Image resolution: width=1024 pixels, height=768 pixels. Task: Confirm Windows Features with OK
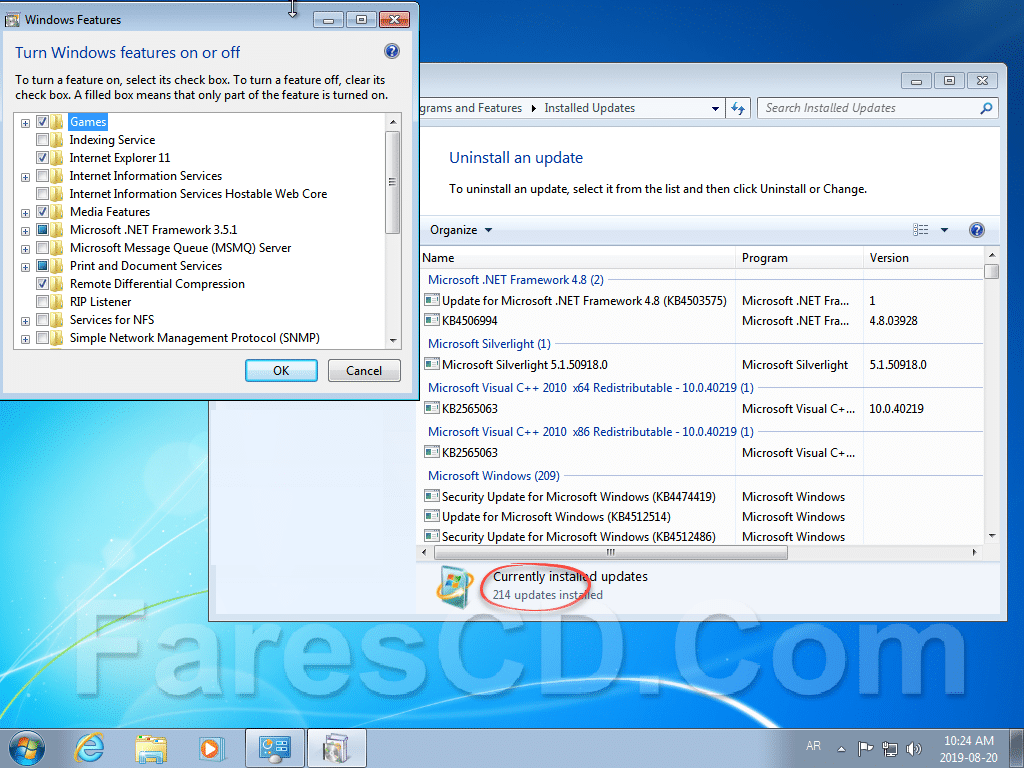click(281, 370)
